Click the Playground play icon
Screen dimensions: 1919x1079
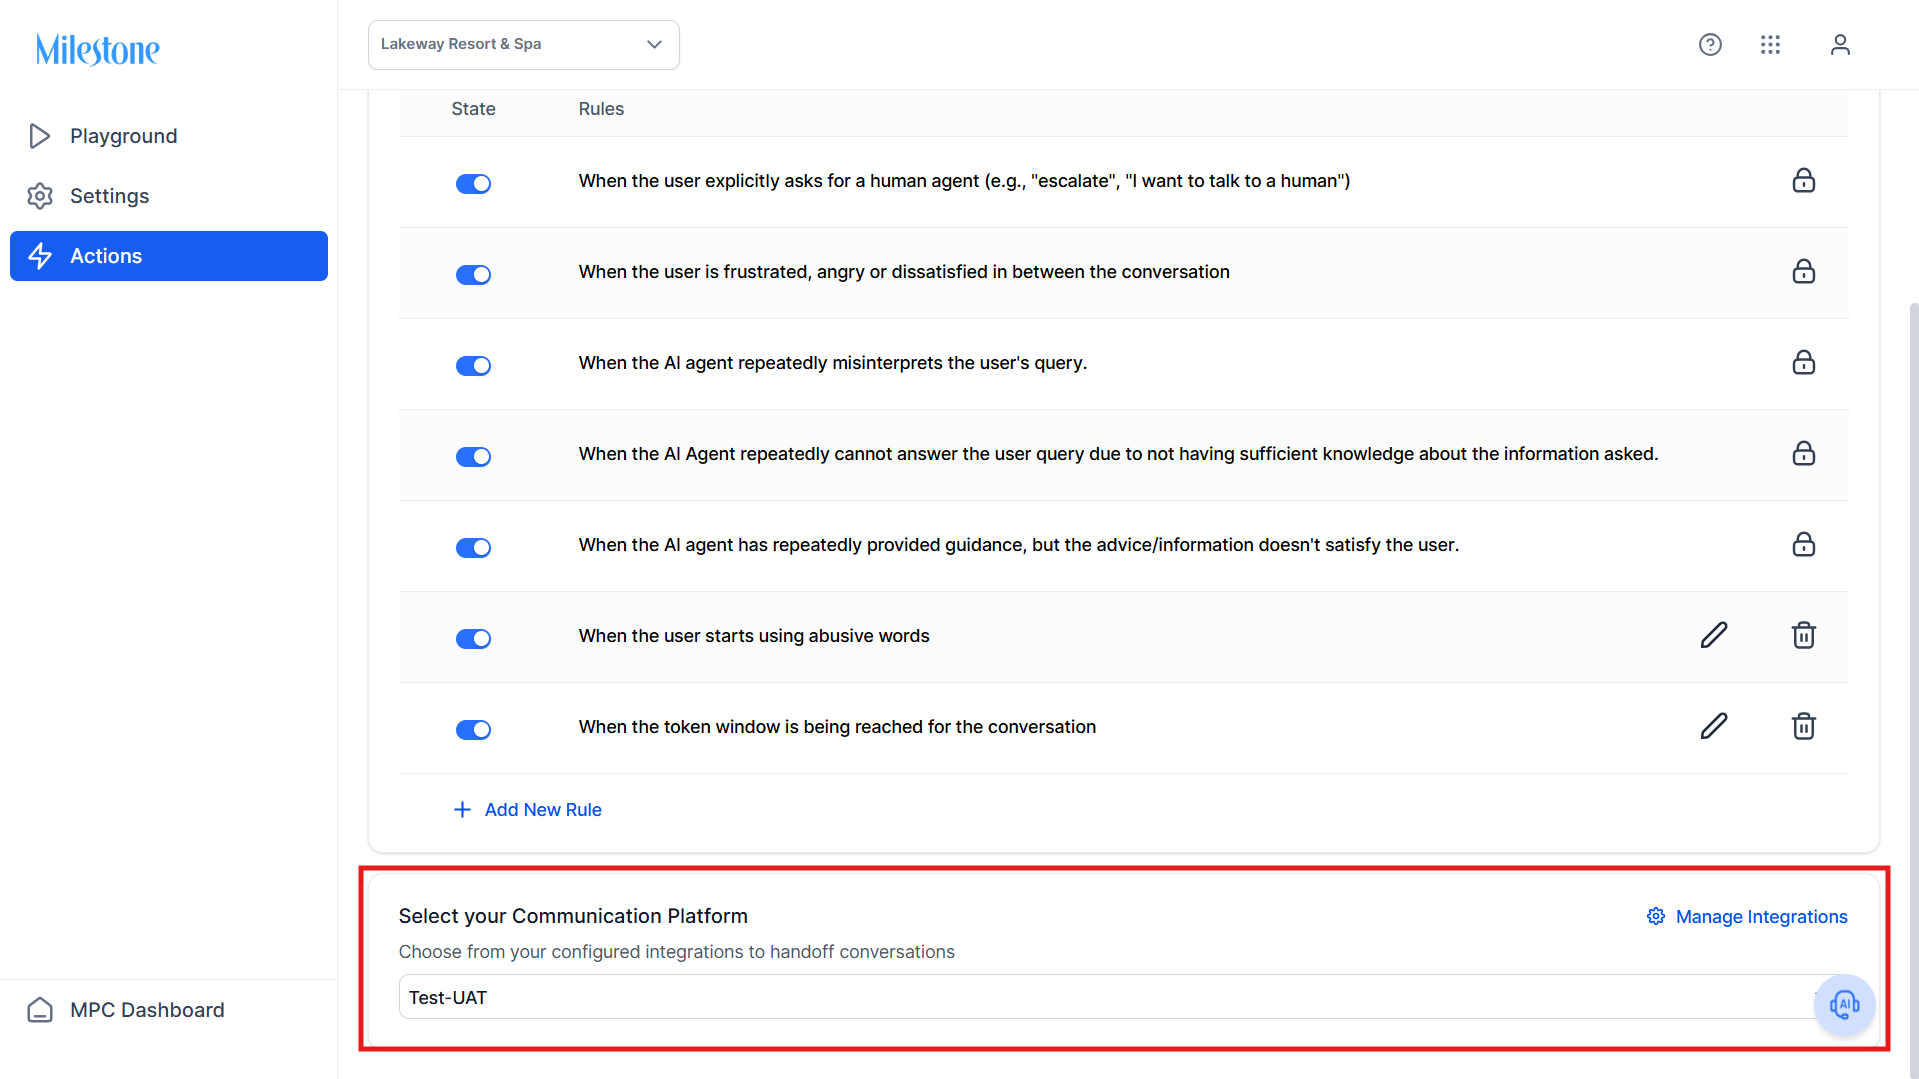click(40, 136)
